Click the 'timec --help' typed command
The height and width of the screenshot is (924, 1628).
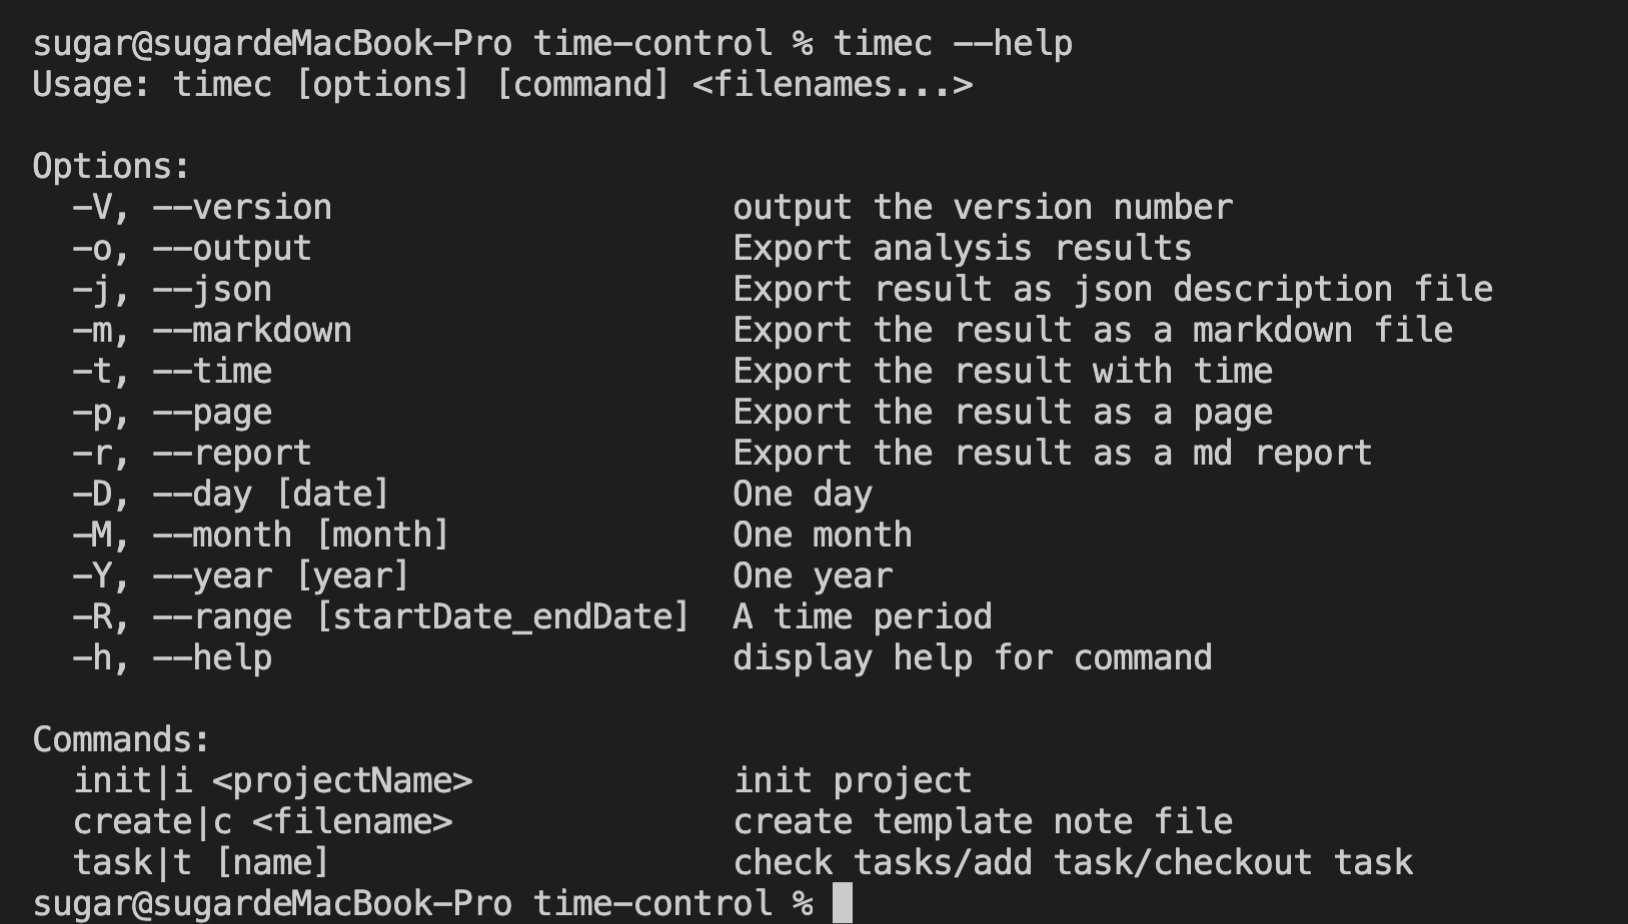tap(953, 44)
